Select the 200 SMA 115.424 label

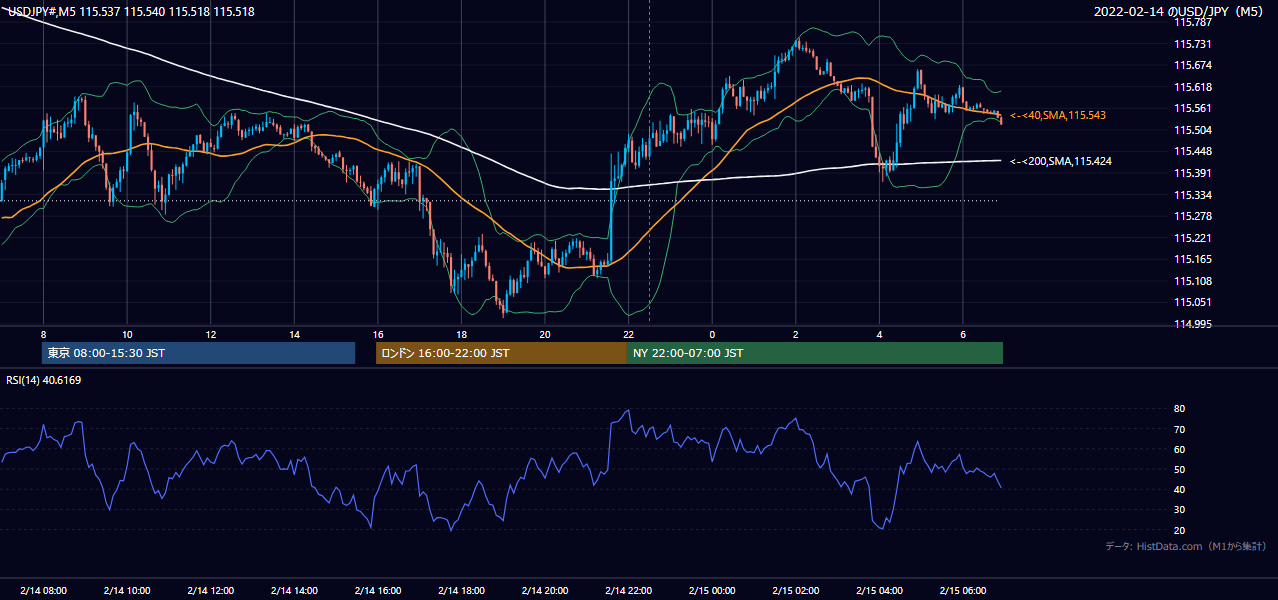(x=1061, y=161)
